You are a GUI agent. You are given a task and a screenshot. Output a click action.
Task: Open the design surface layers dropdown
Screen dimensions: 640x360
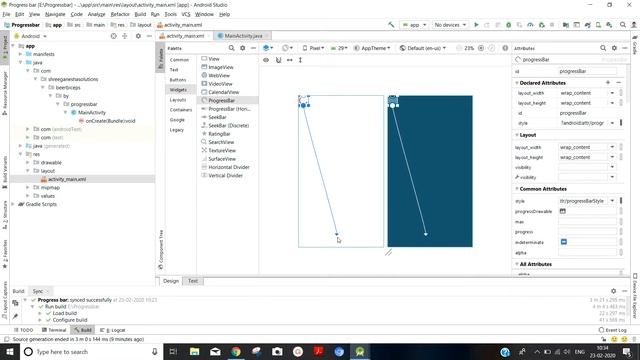pyautogui.click(x=268, y=48)
